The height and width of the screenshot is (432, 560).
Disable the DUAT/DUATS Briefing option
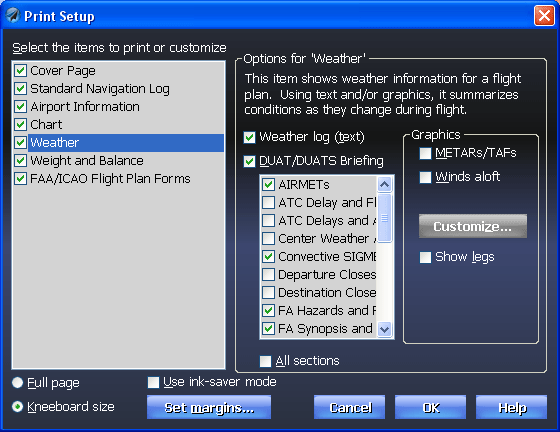pos(249,161)
